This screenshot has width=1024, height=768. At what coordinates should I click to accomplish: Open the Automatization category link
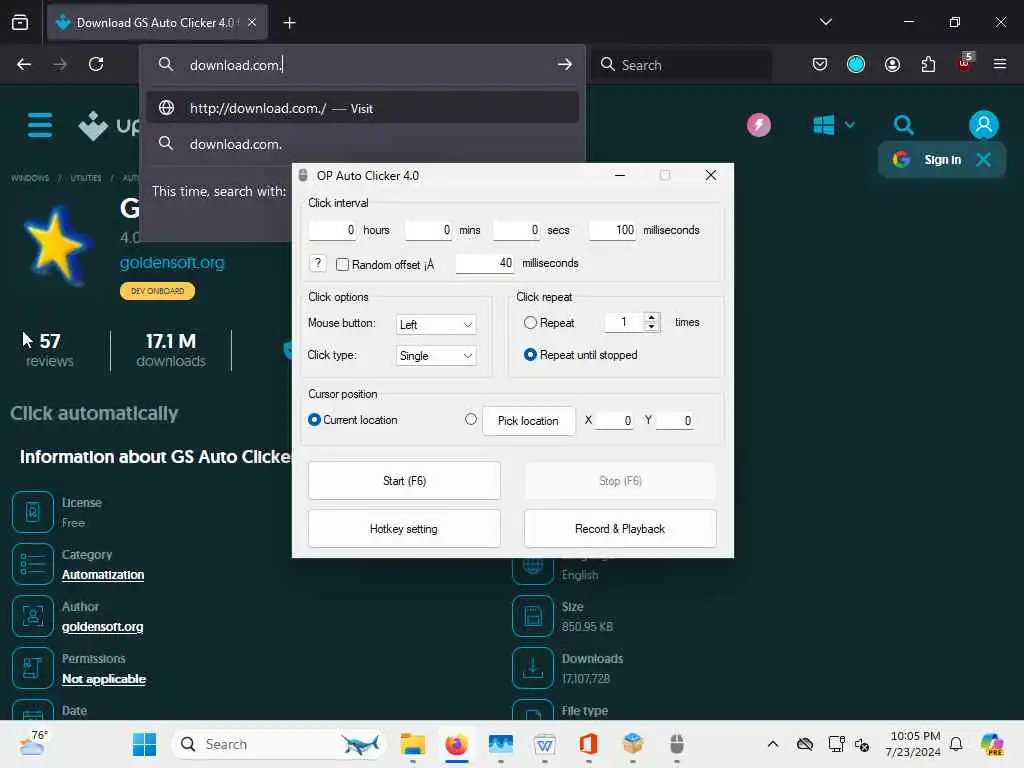pyautogui.click(x=103, y=575)
